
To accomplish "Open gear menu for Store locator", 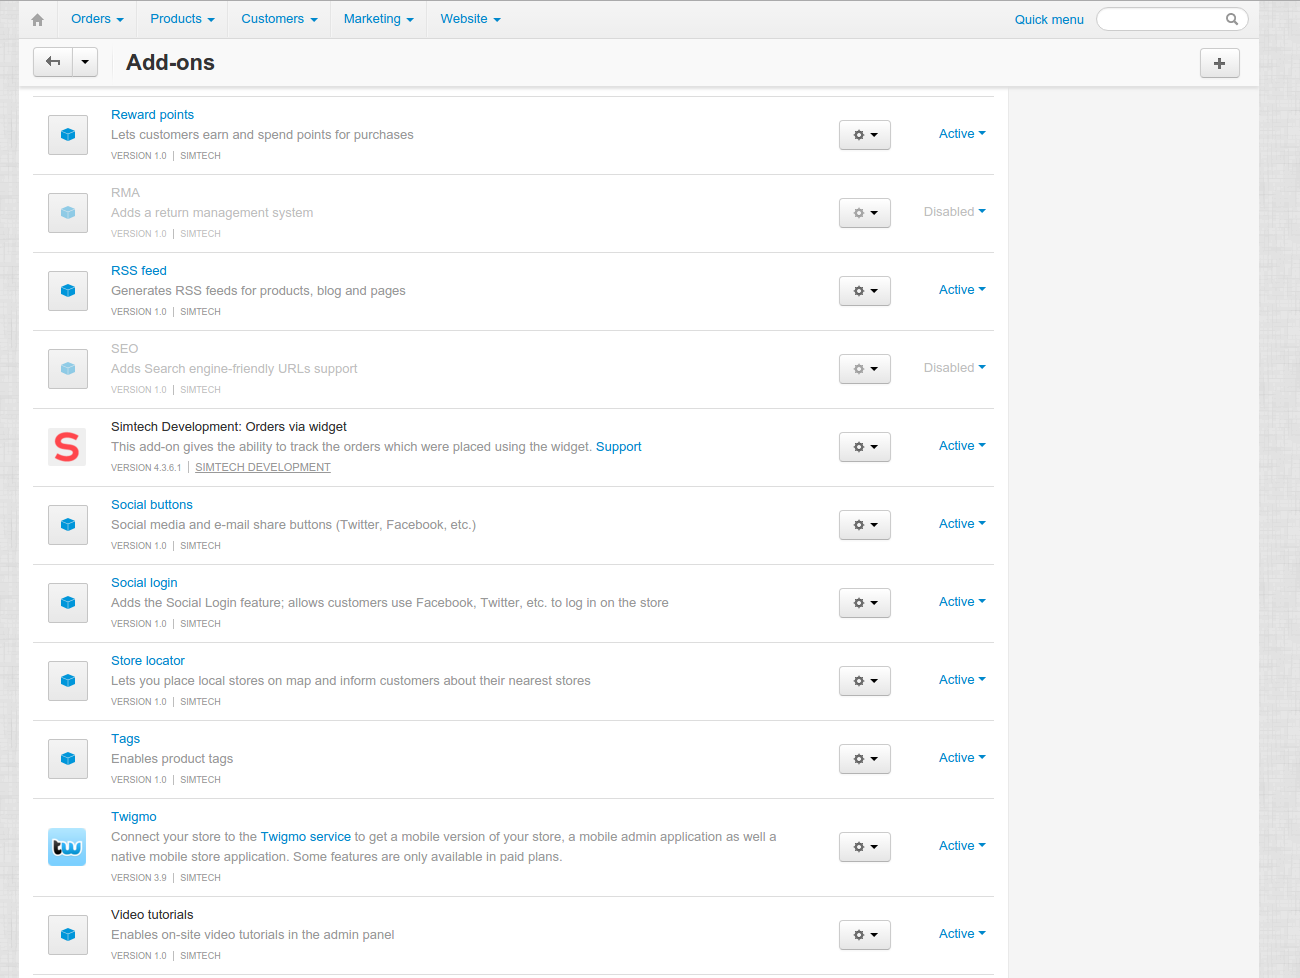I will click(865, 681).
